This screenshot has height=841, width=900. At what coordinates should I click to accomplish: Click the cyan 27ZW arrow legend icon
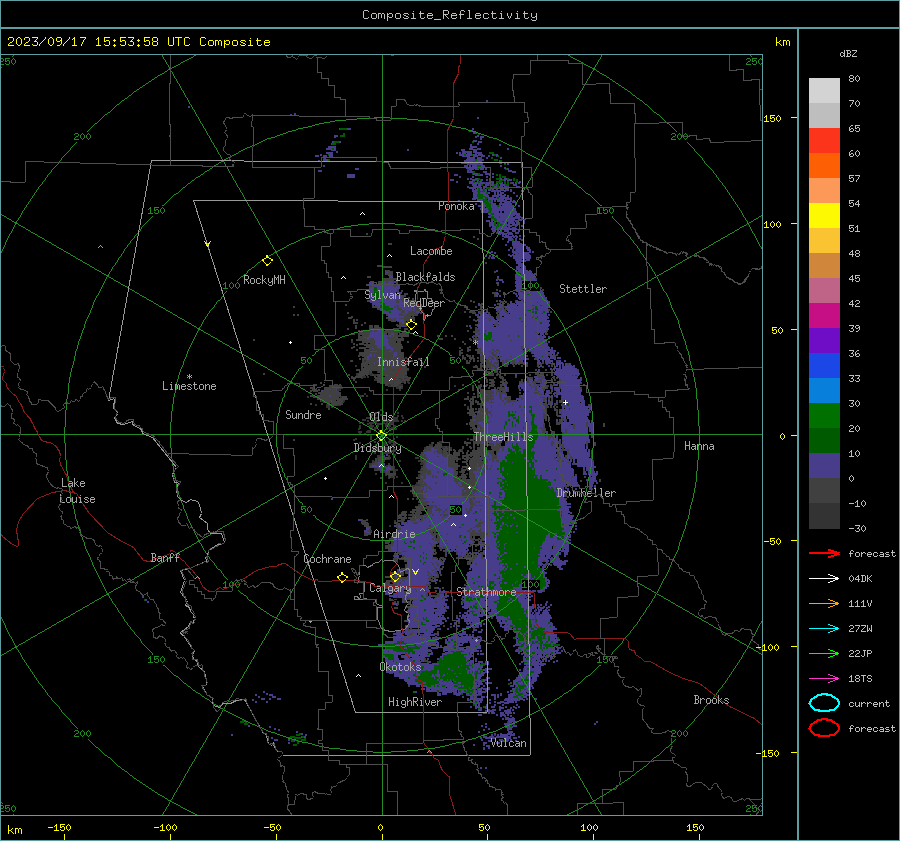point(824,629)
